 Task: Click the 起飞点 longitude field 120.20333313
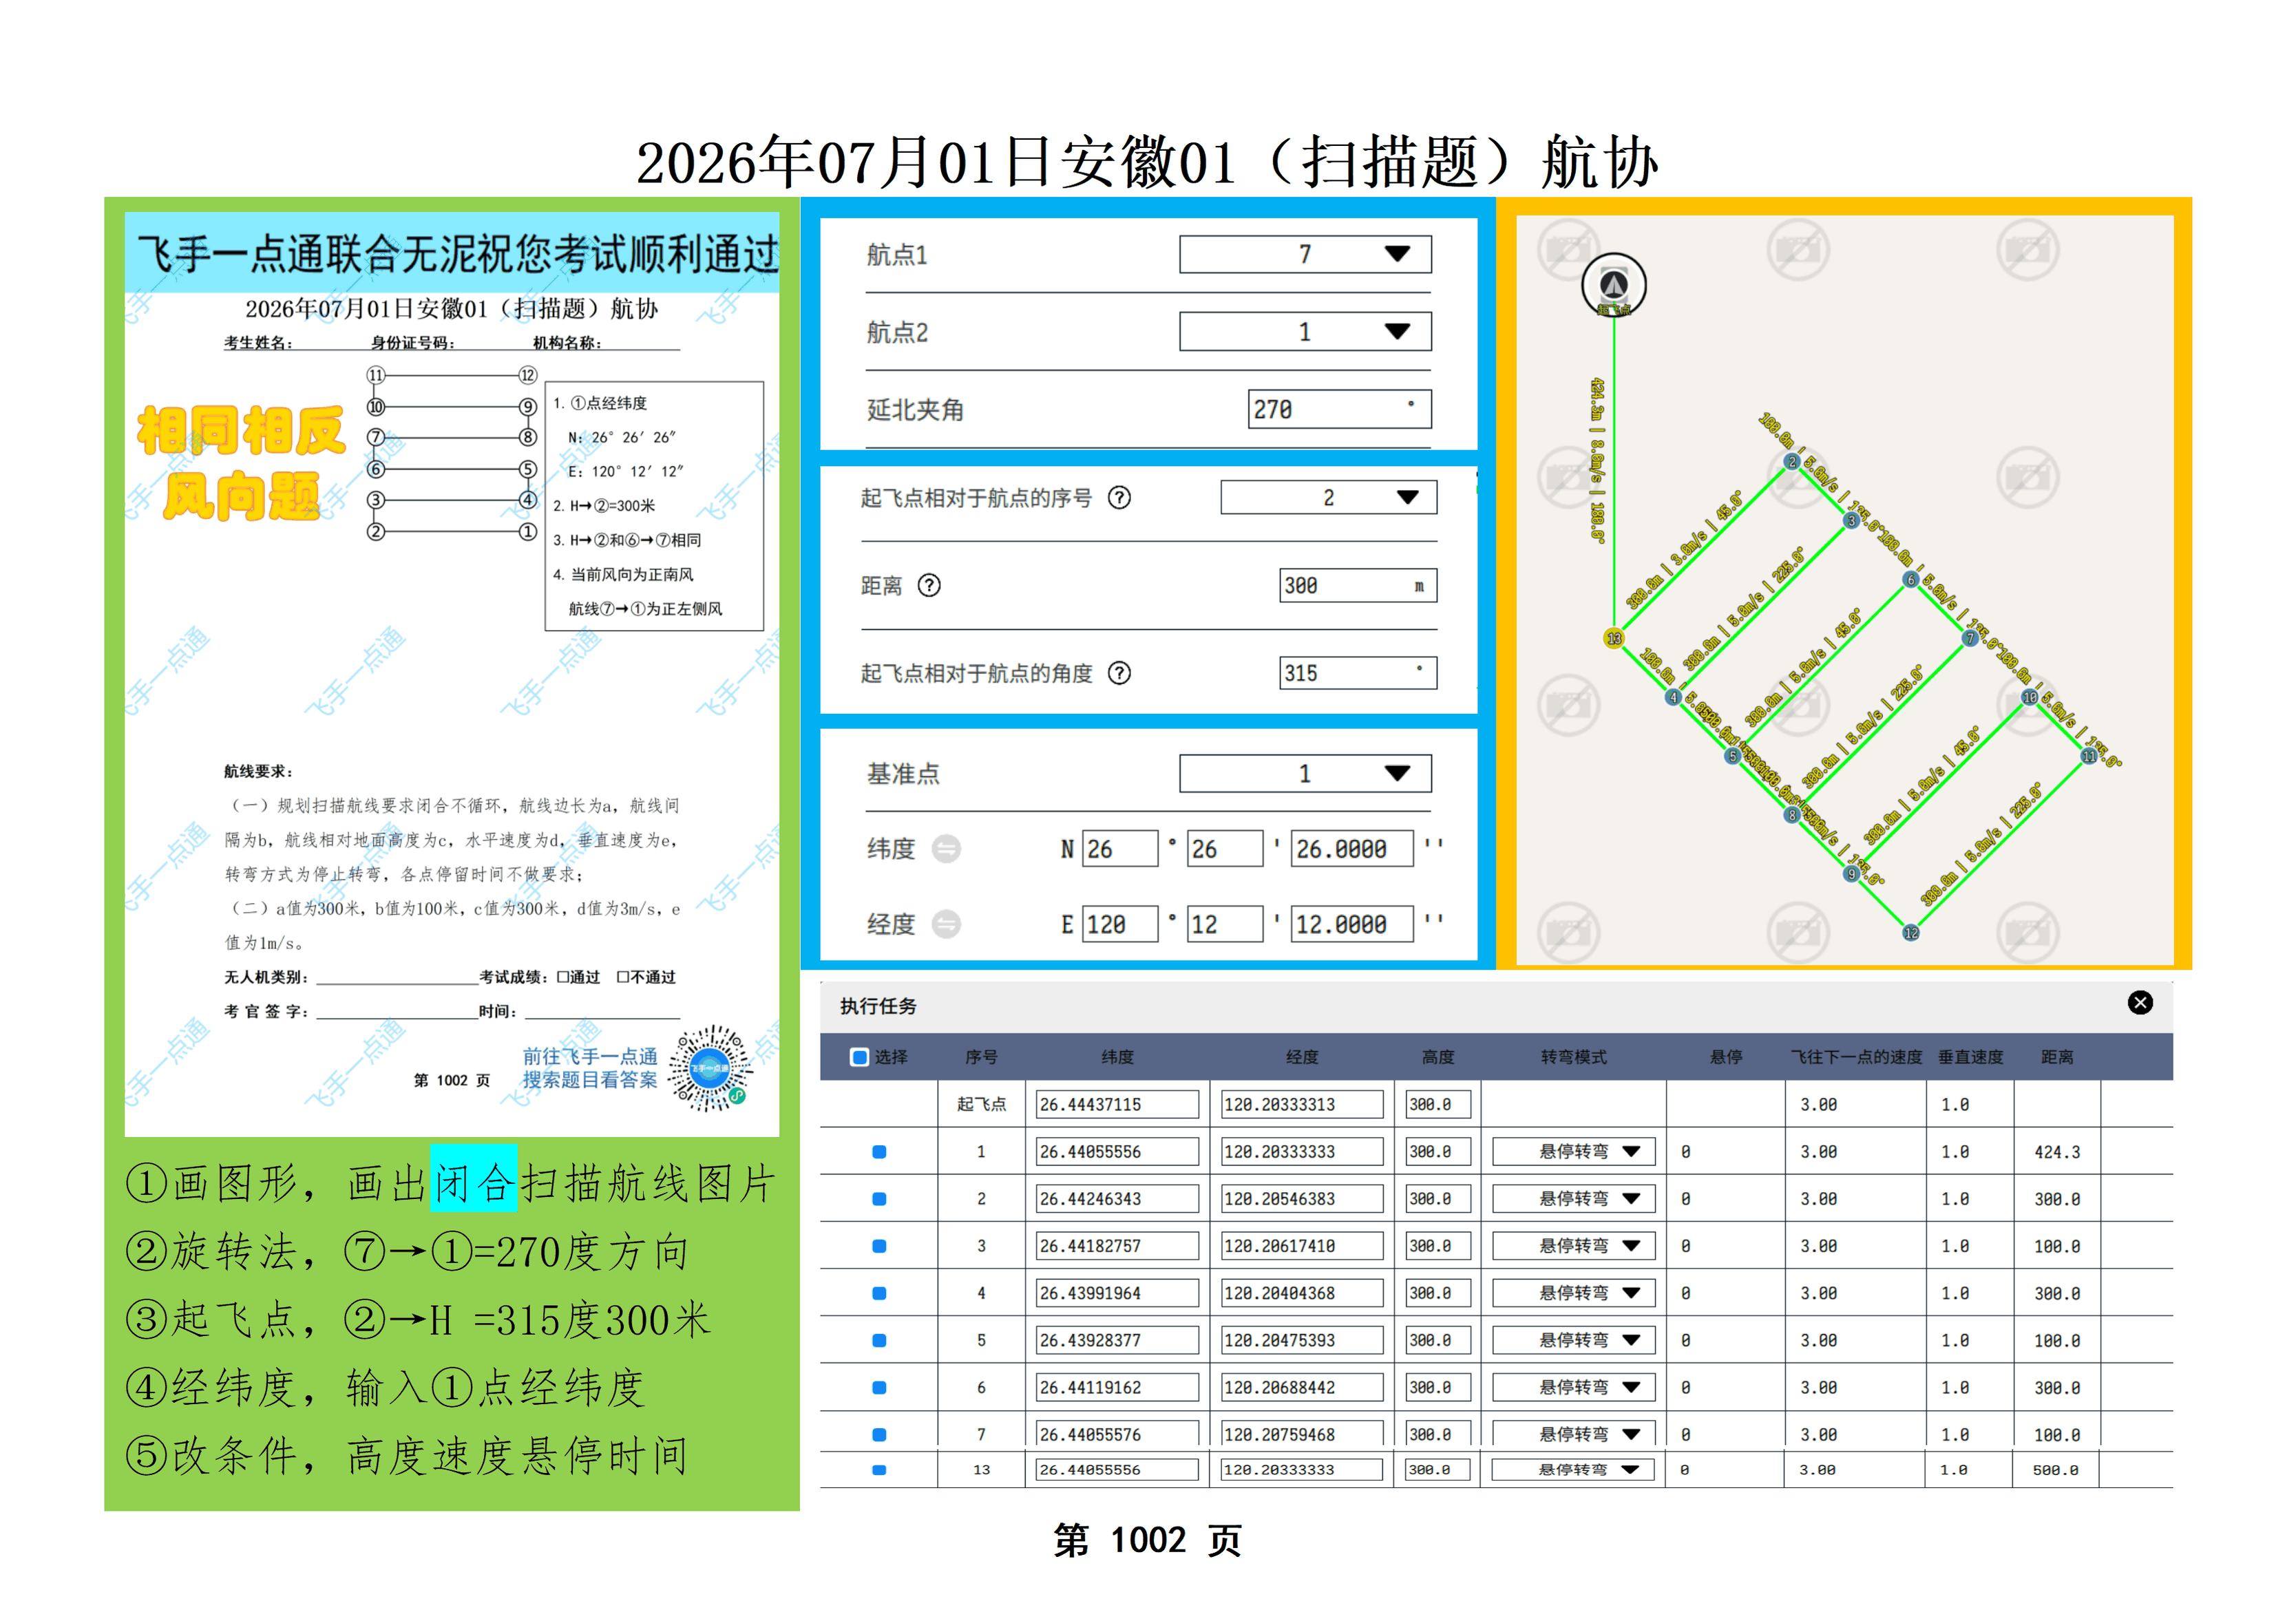coord(1302,1105)
